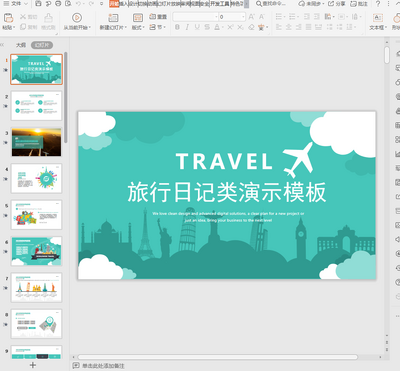Toggle Strikethrough formatting
This screenshot has width=400, height=371.
[207, 27]
